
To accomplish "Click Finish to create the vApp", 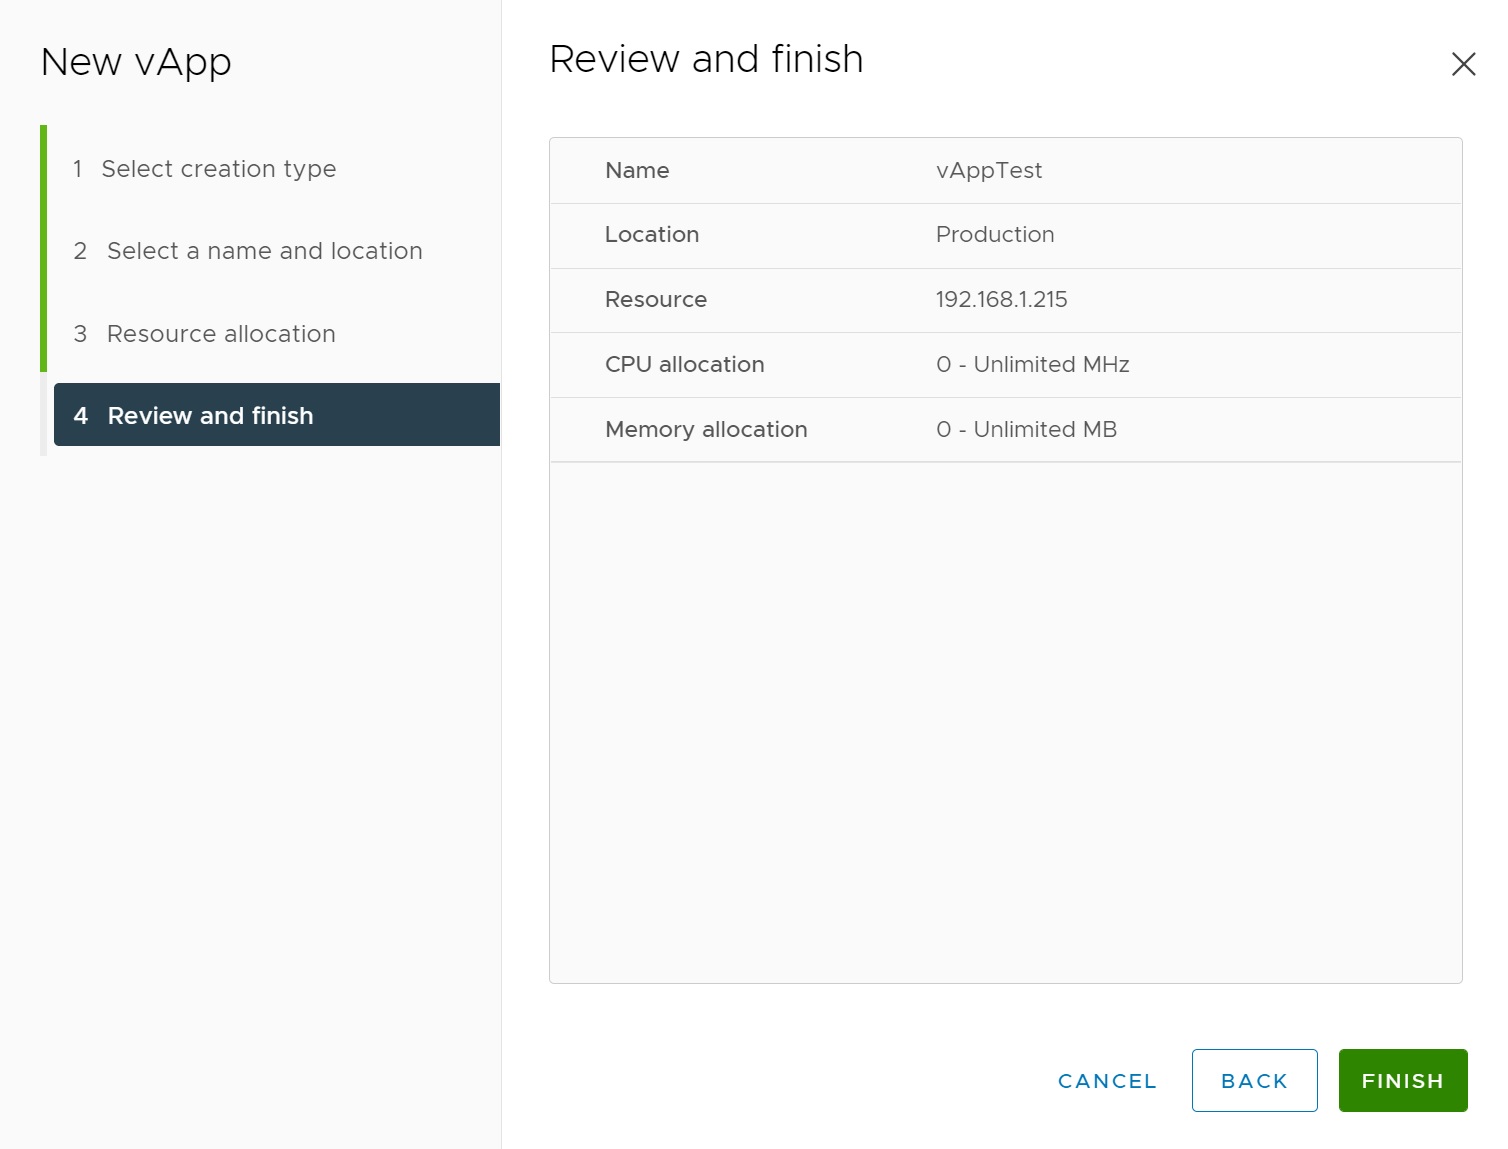I will pos(1402,1081).
